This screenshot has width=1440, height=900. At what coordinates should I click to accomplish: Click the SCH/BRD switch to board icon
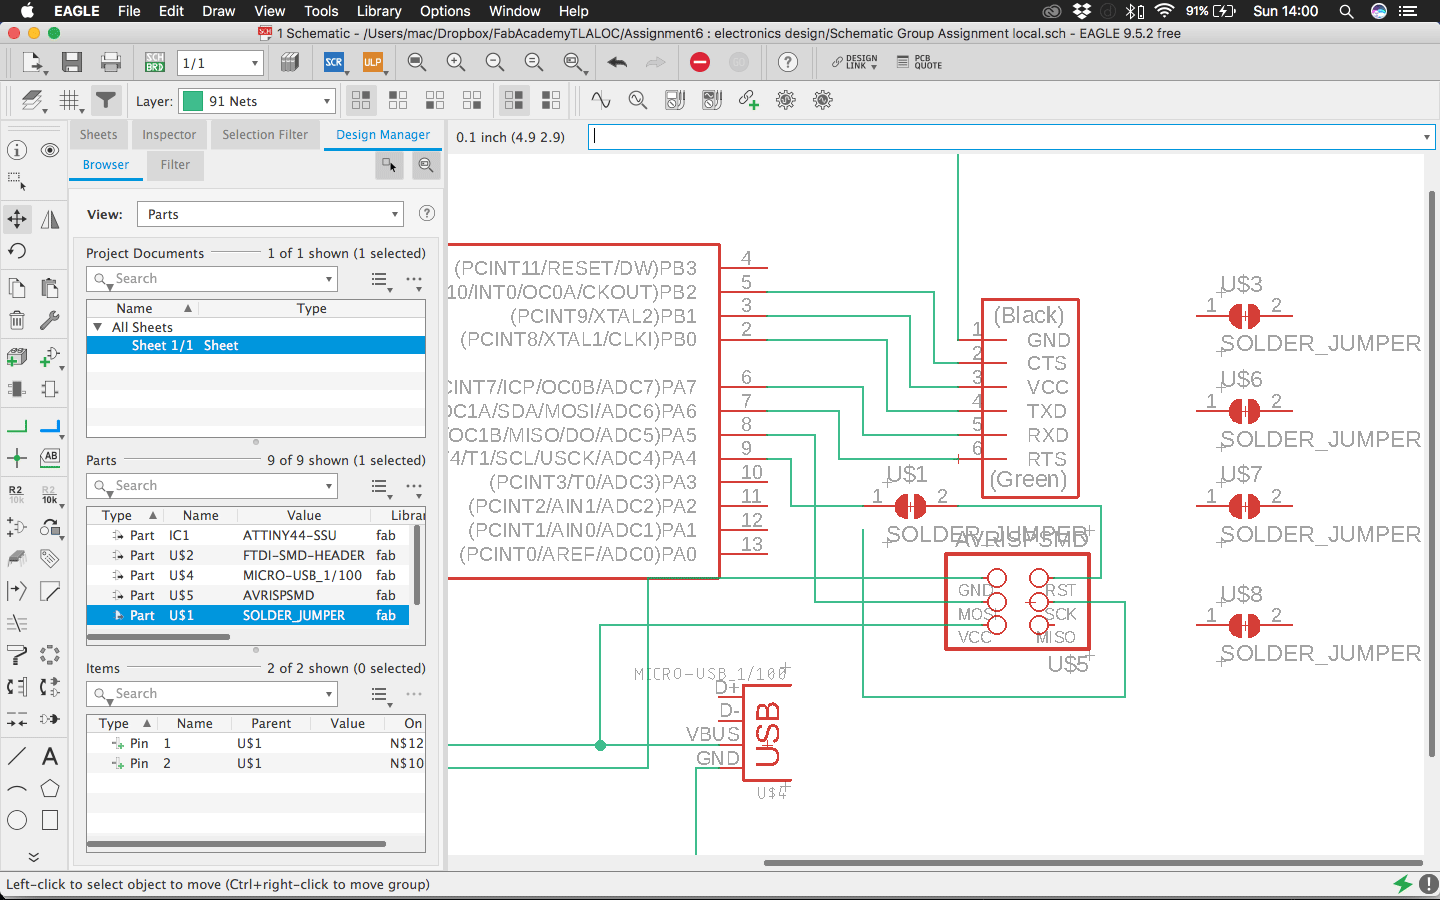coord(154,63)
